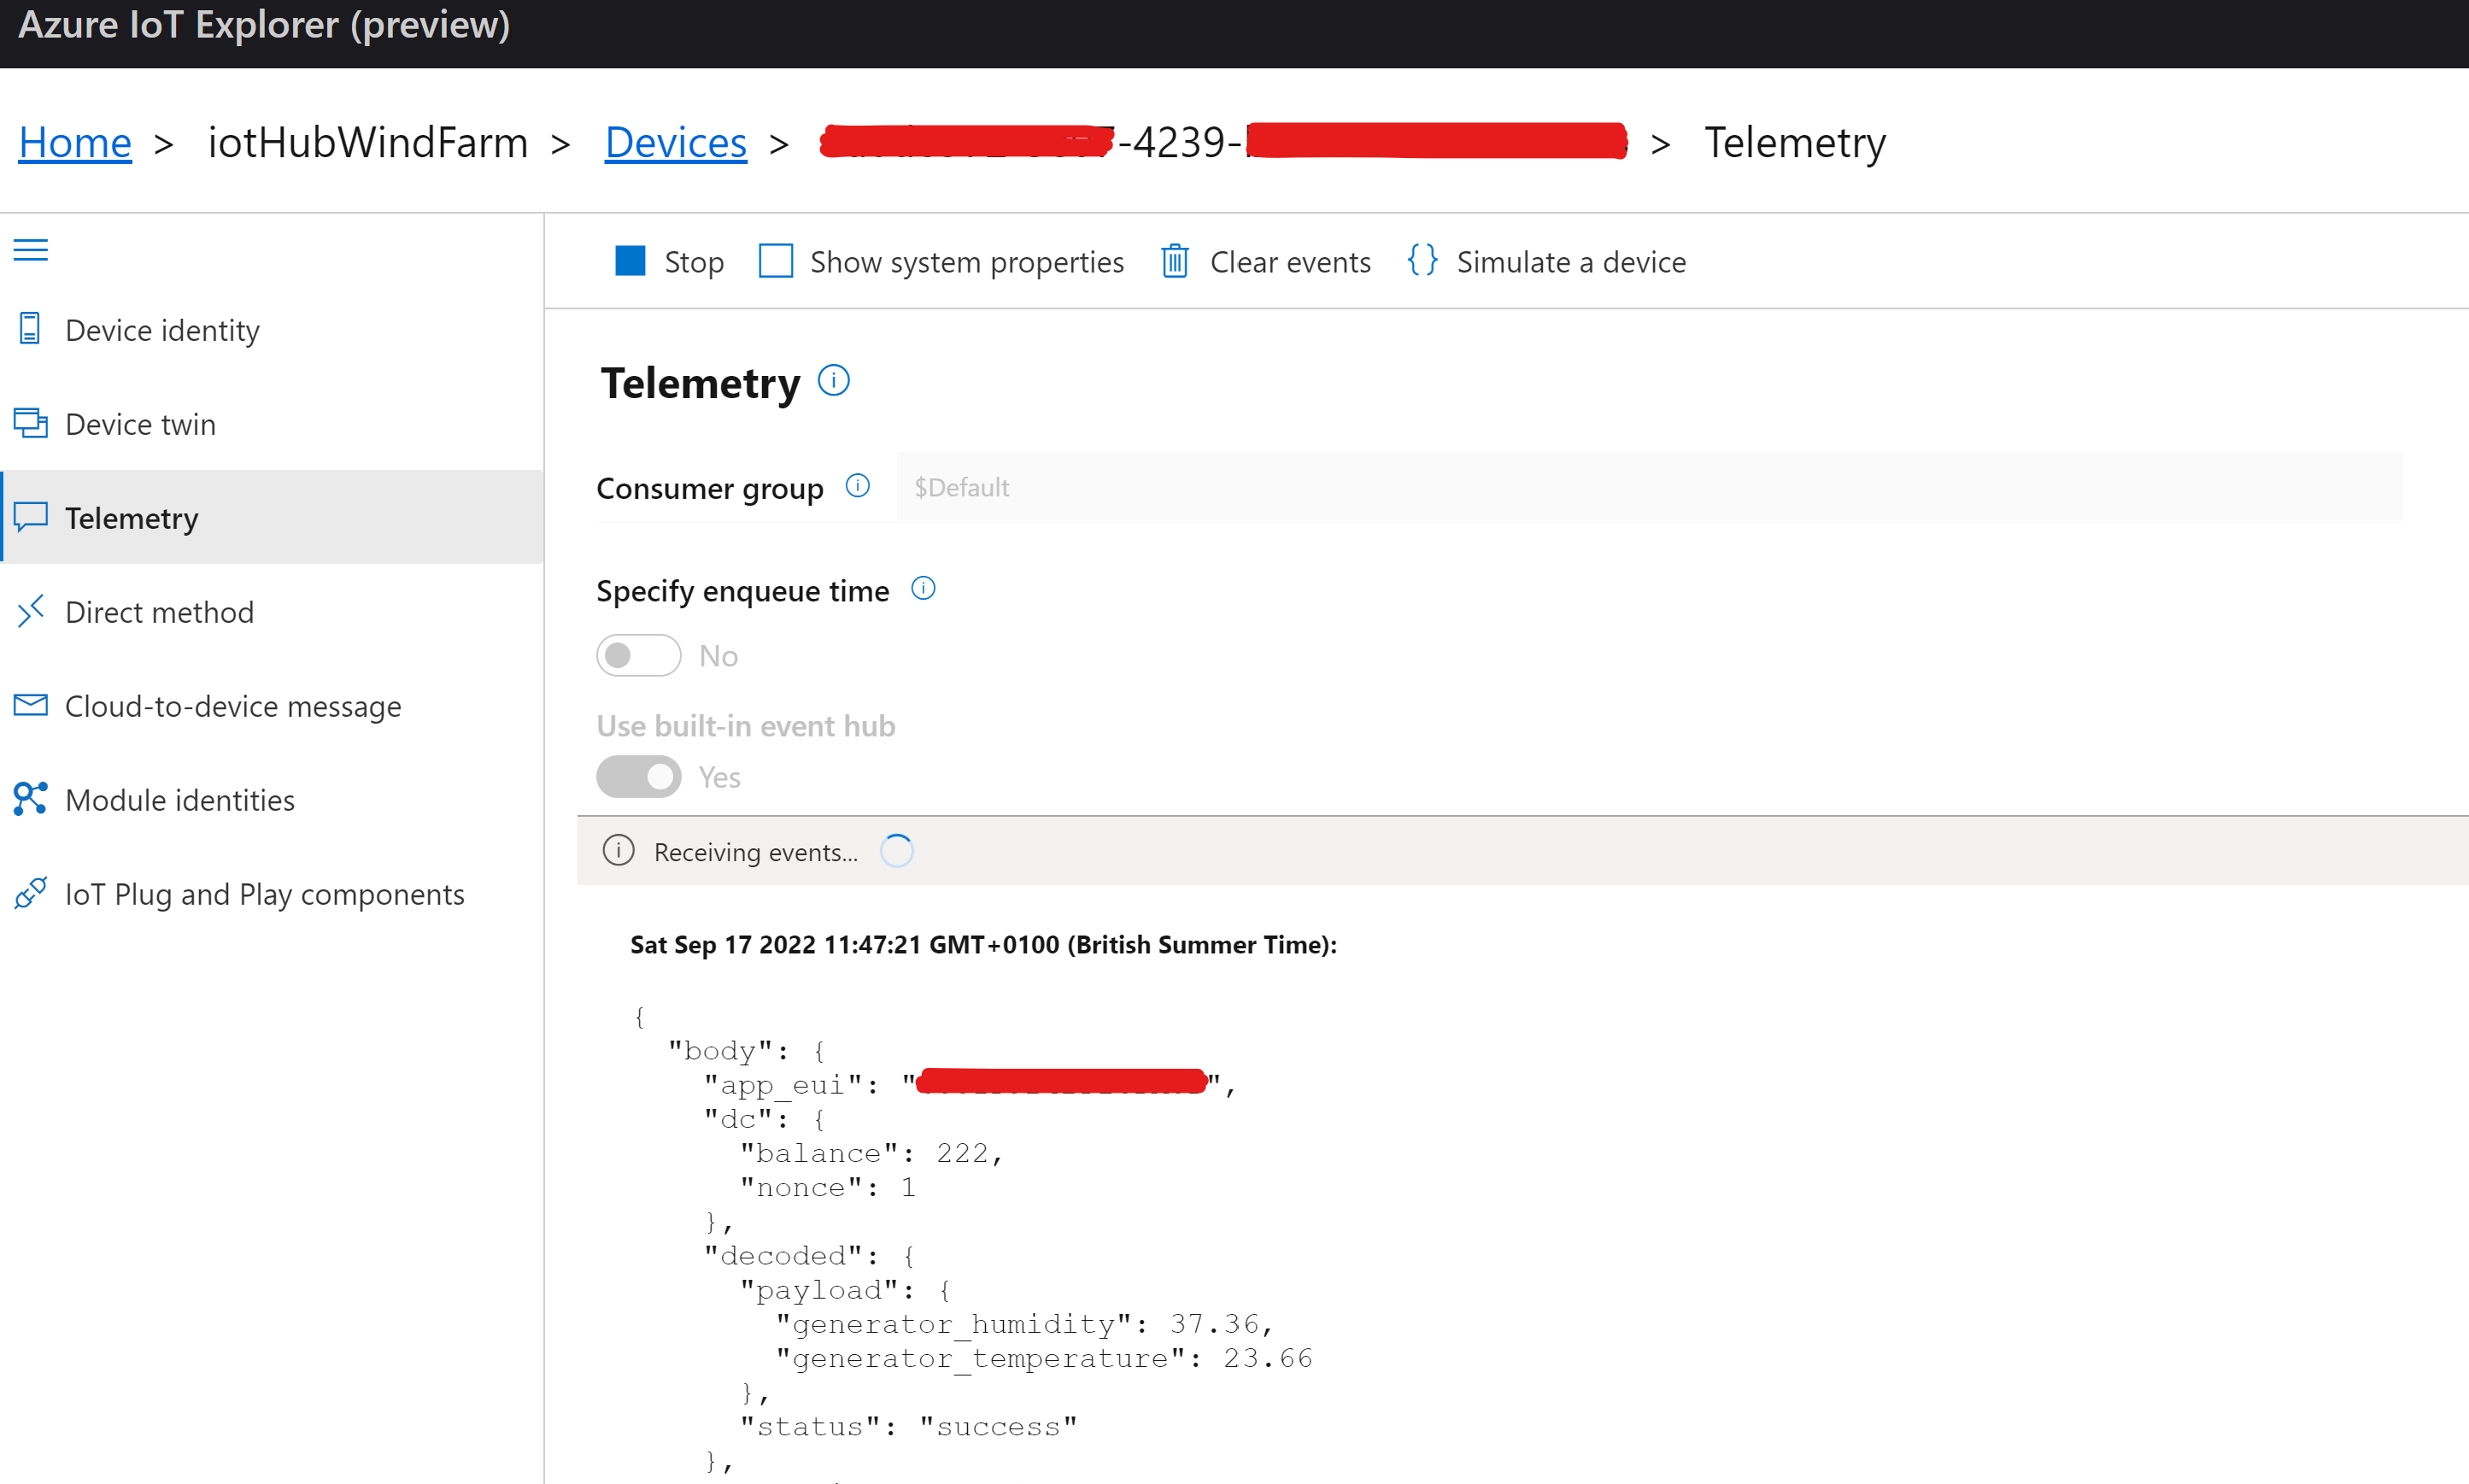This screenshot has width=2469, height=1484.
Task: Click info icon beside Consumer group label
Action: (857, 486)
